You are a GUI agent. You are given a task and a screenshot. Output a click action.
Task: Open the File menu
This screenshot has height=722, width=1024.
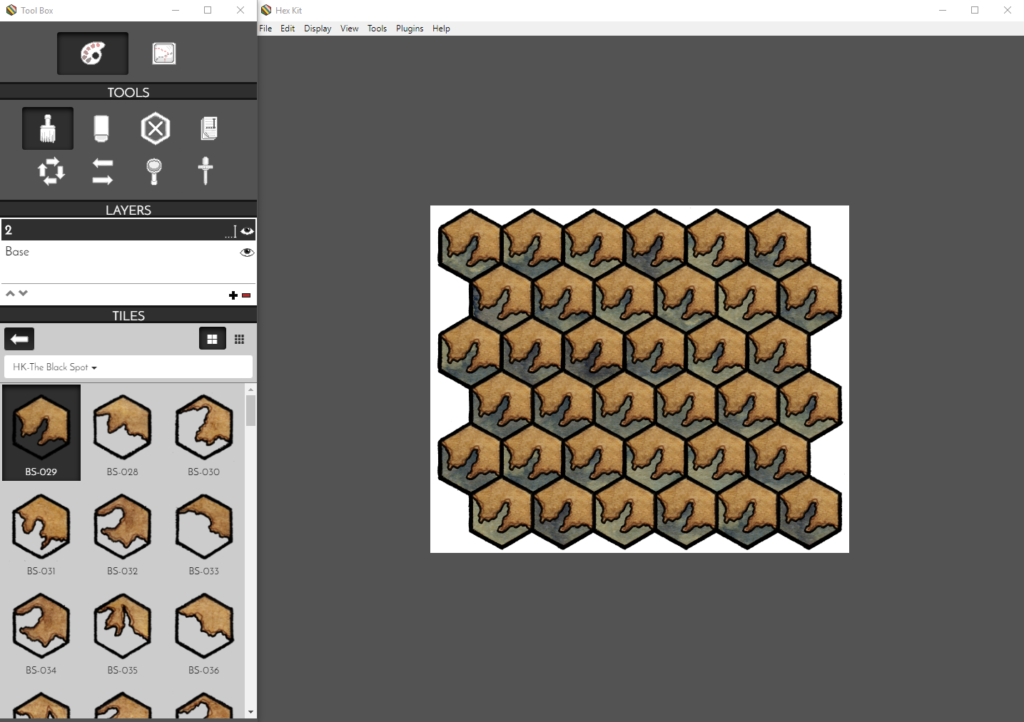tap(266, 29)
